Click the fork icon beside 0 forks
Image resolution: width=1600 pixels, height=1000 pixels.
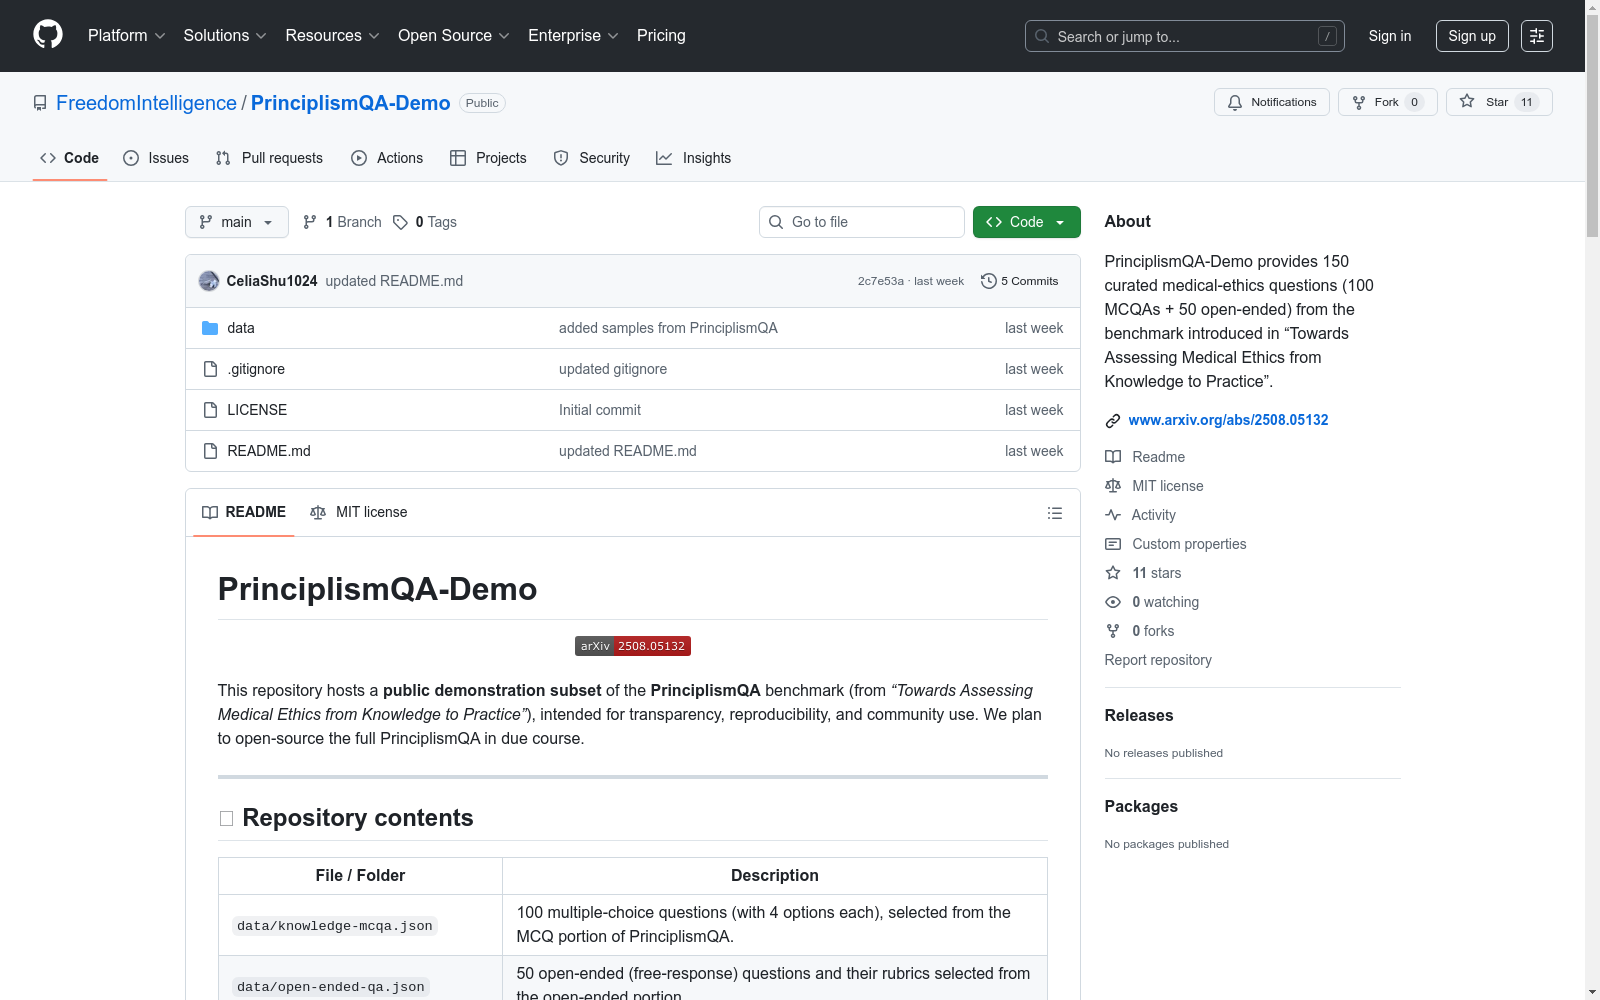tap(1113, 631)
